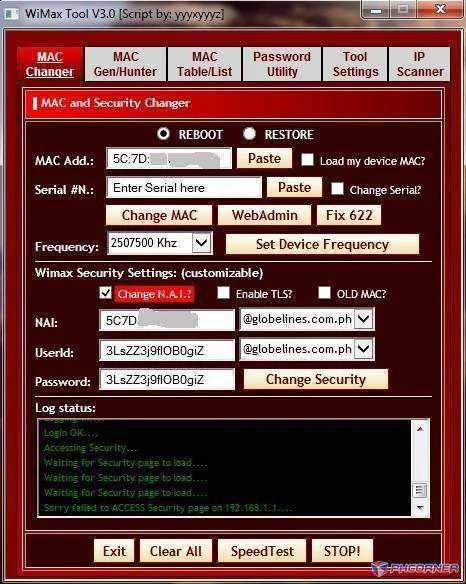Select the REBOOT radio option
Screen dimensions: 466x584
click(x=163, y=133)
